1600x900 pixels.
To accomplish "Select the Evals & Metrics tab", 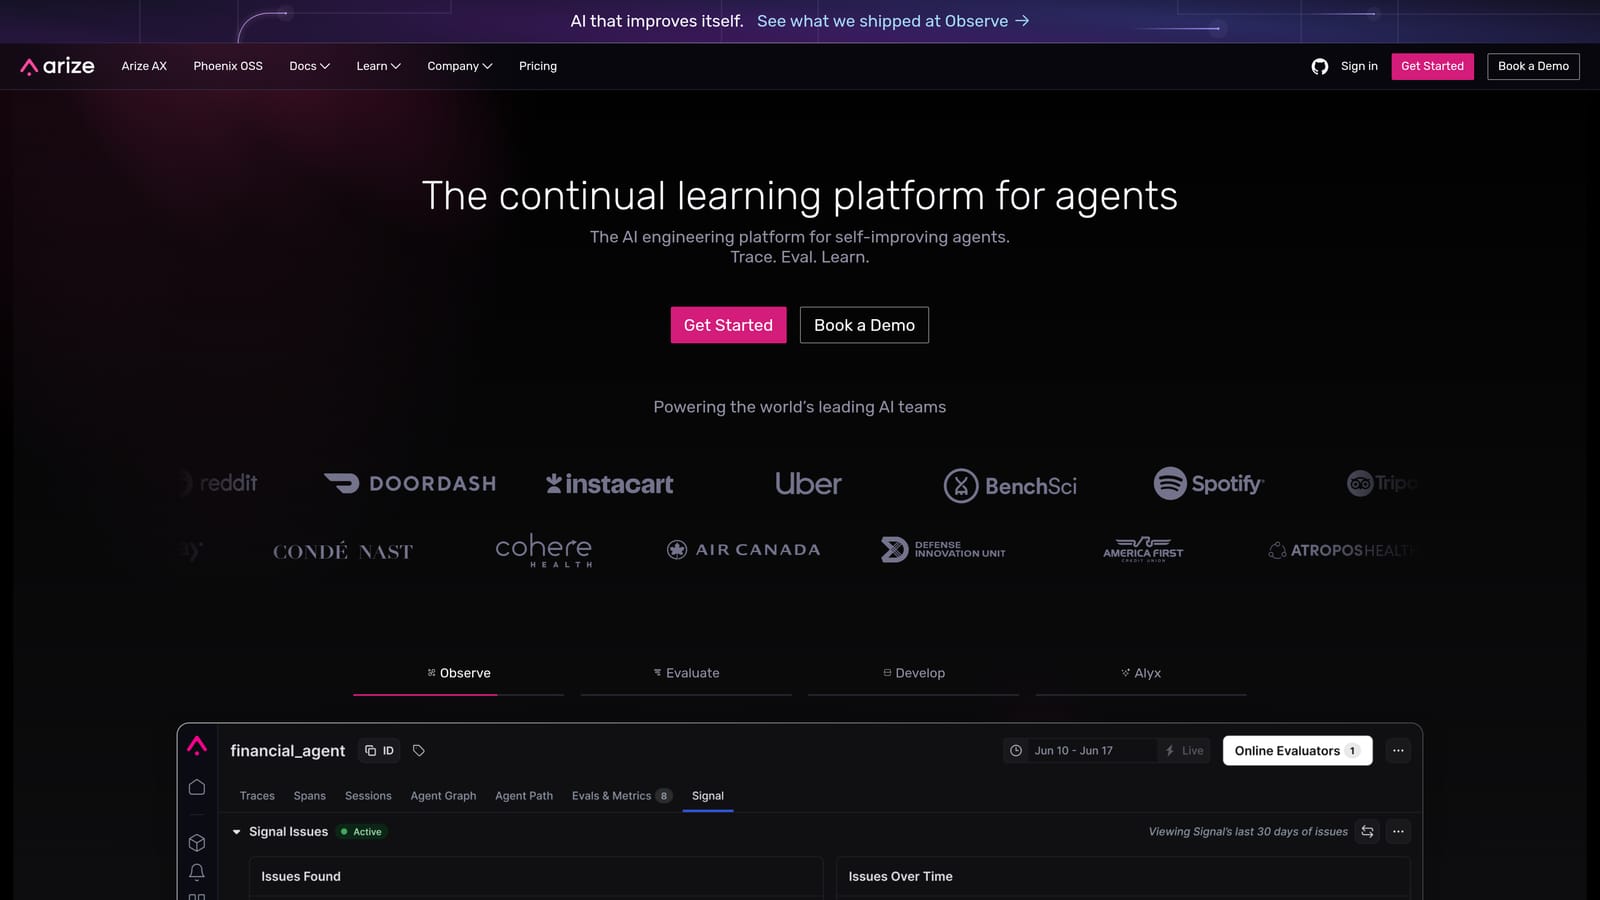I will pyautogui.click(x=621, y=796).
